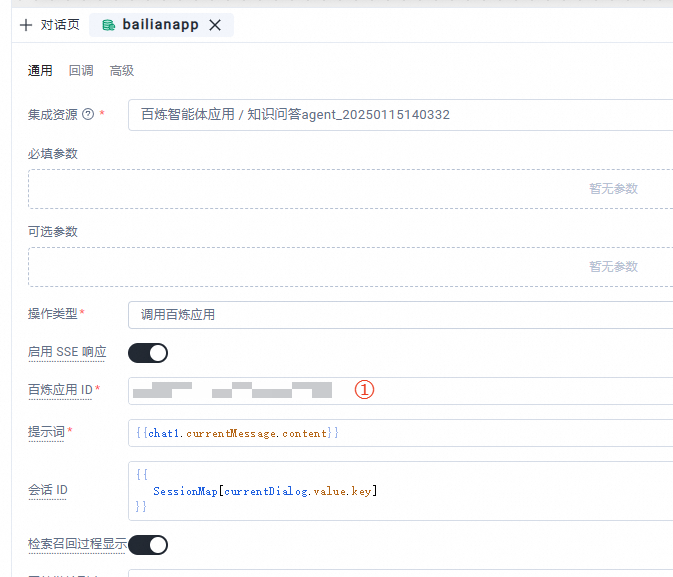Open the 集成资源 resource selector

(x=400, y=115)
